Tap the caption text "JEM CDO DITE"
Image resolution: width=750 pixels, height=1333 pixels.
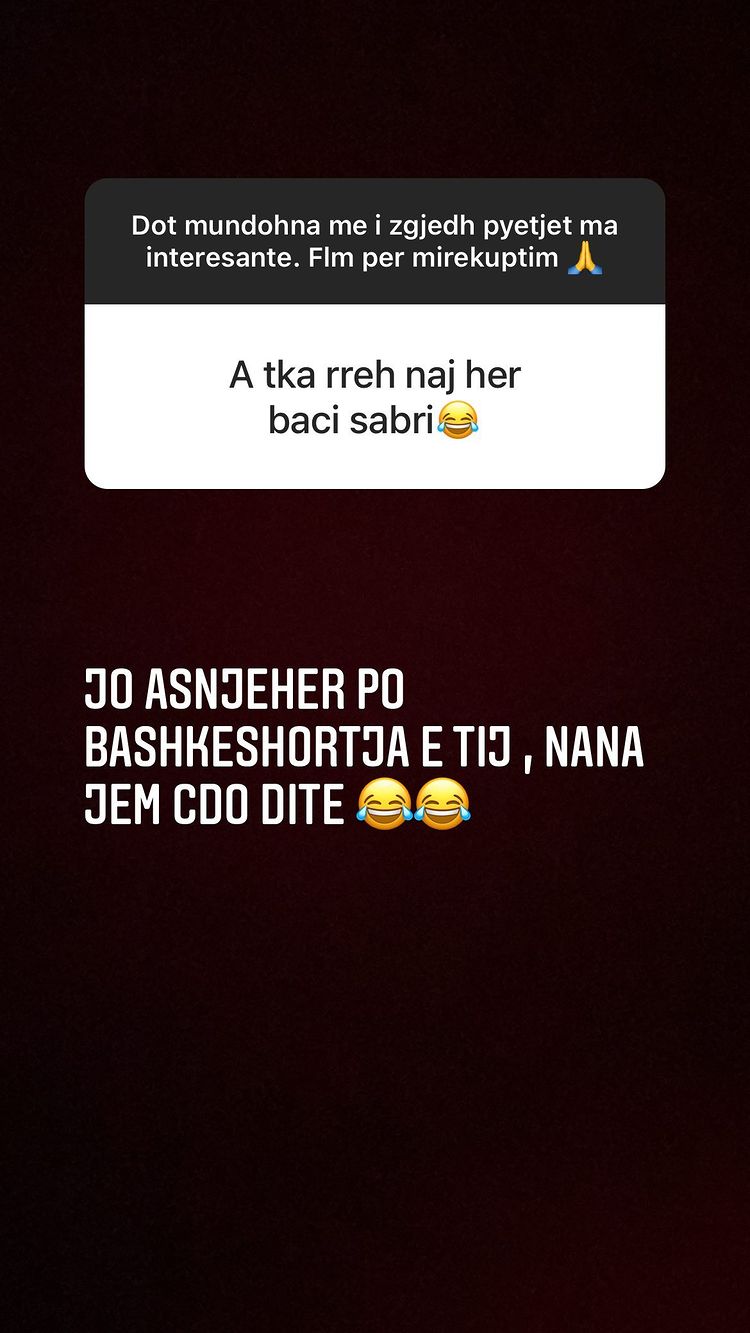coord(215,805)
